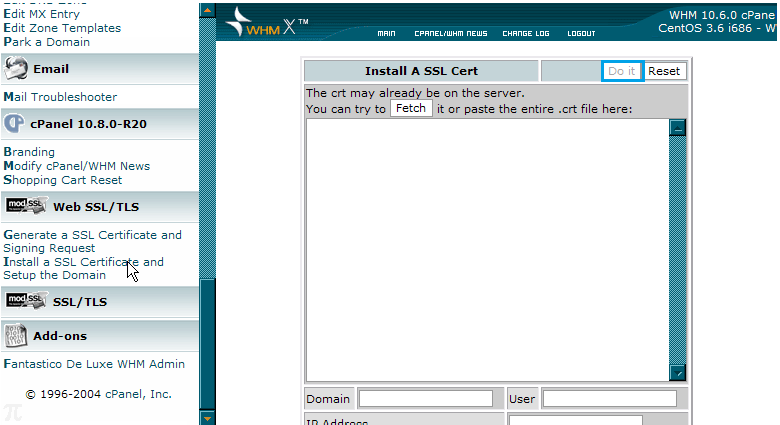Open Install a SSL Certificate and Setup the Domain
This screenshot has height=425, width=780.
(x=84, y=268)
